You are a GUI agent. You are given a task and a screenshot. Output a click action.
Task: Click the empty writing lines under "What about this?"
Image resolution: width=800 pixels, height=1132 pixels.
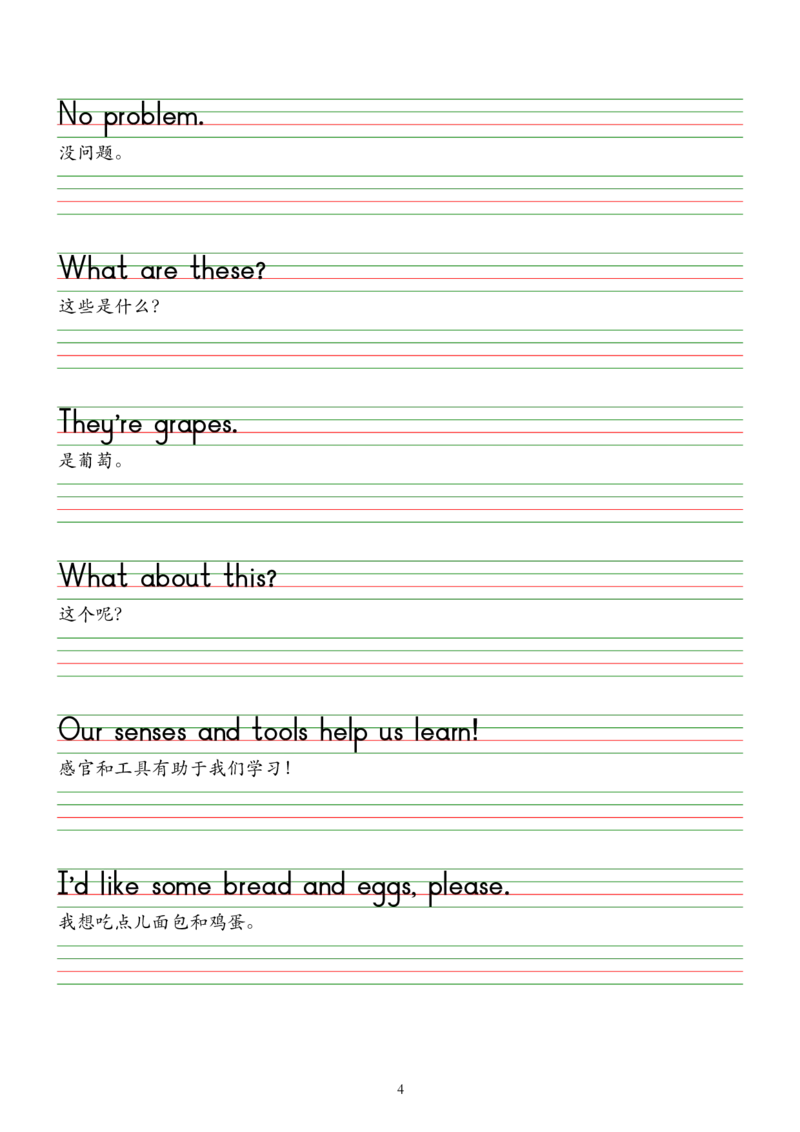click(x=400, y=656)
